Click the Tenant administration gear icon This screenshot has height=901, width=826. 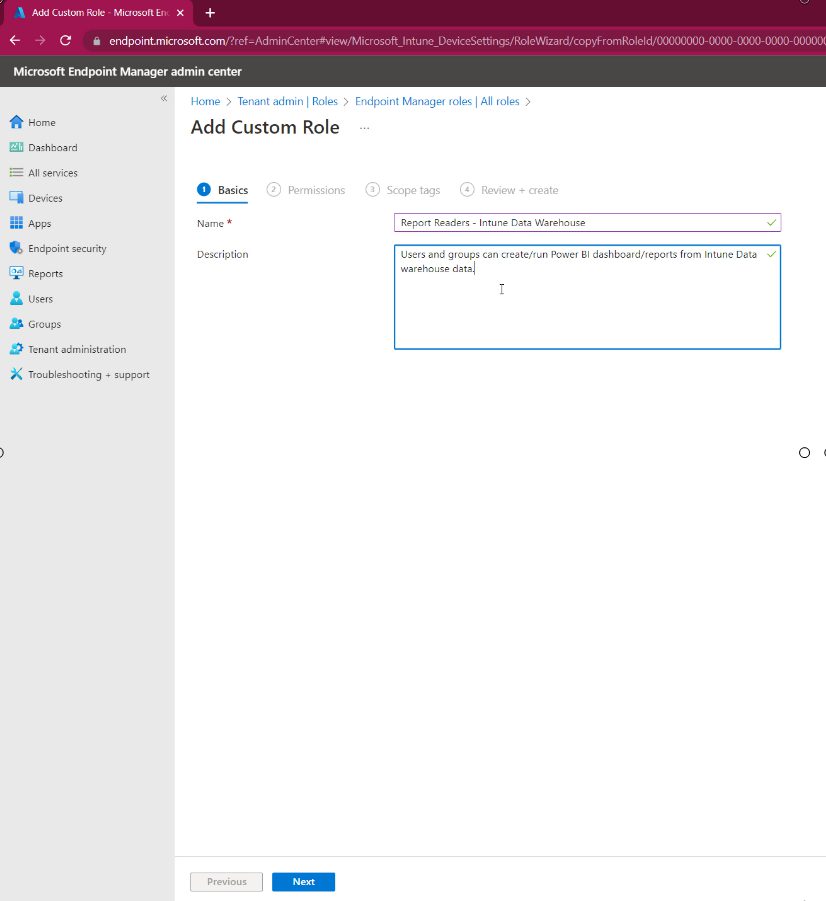point(16,349)
